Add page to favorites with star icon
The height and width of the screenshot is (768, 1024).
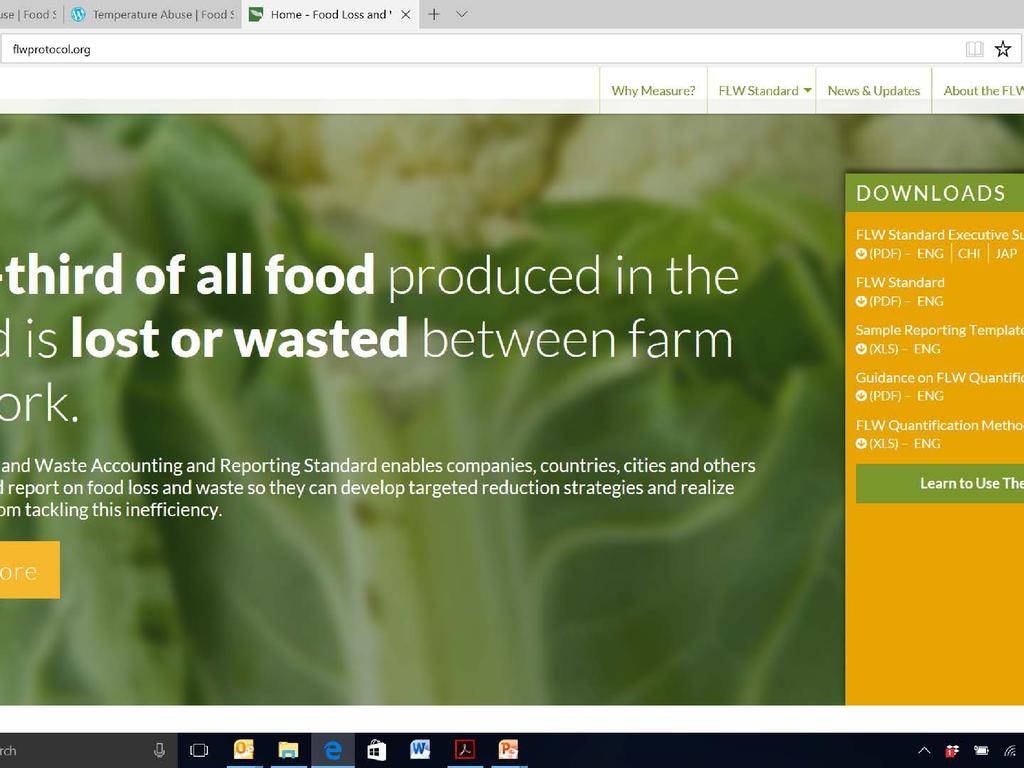click(1003, 49)
